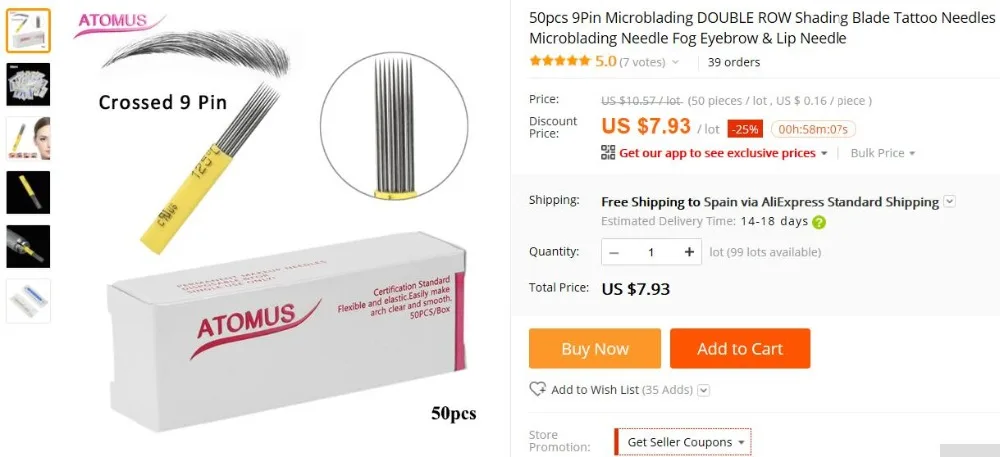Click Get our app exclusive prices link
The image size is (1000, 457).
pyautogui.click(x=717, y=153)
